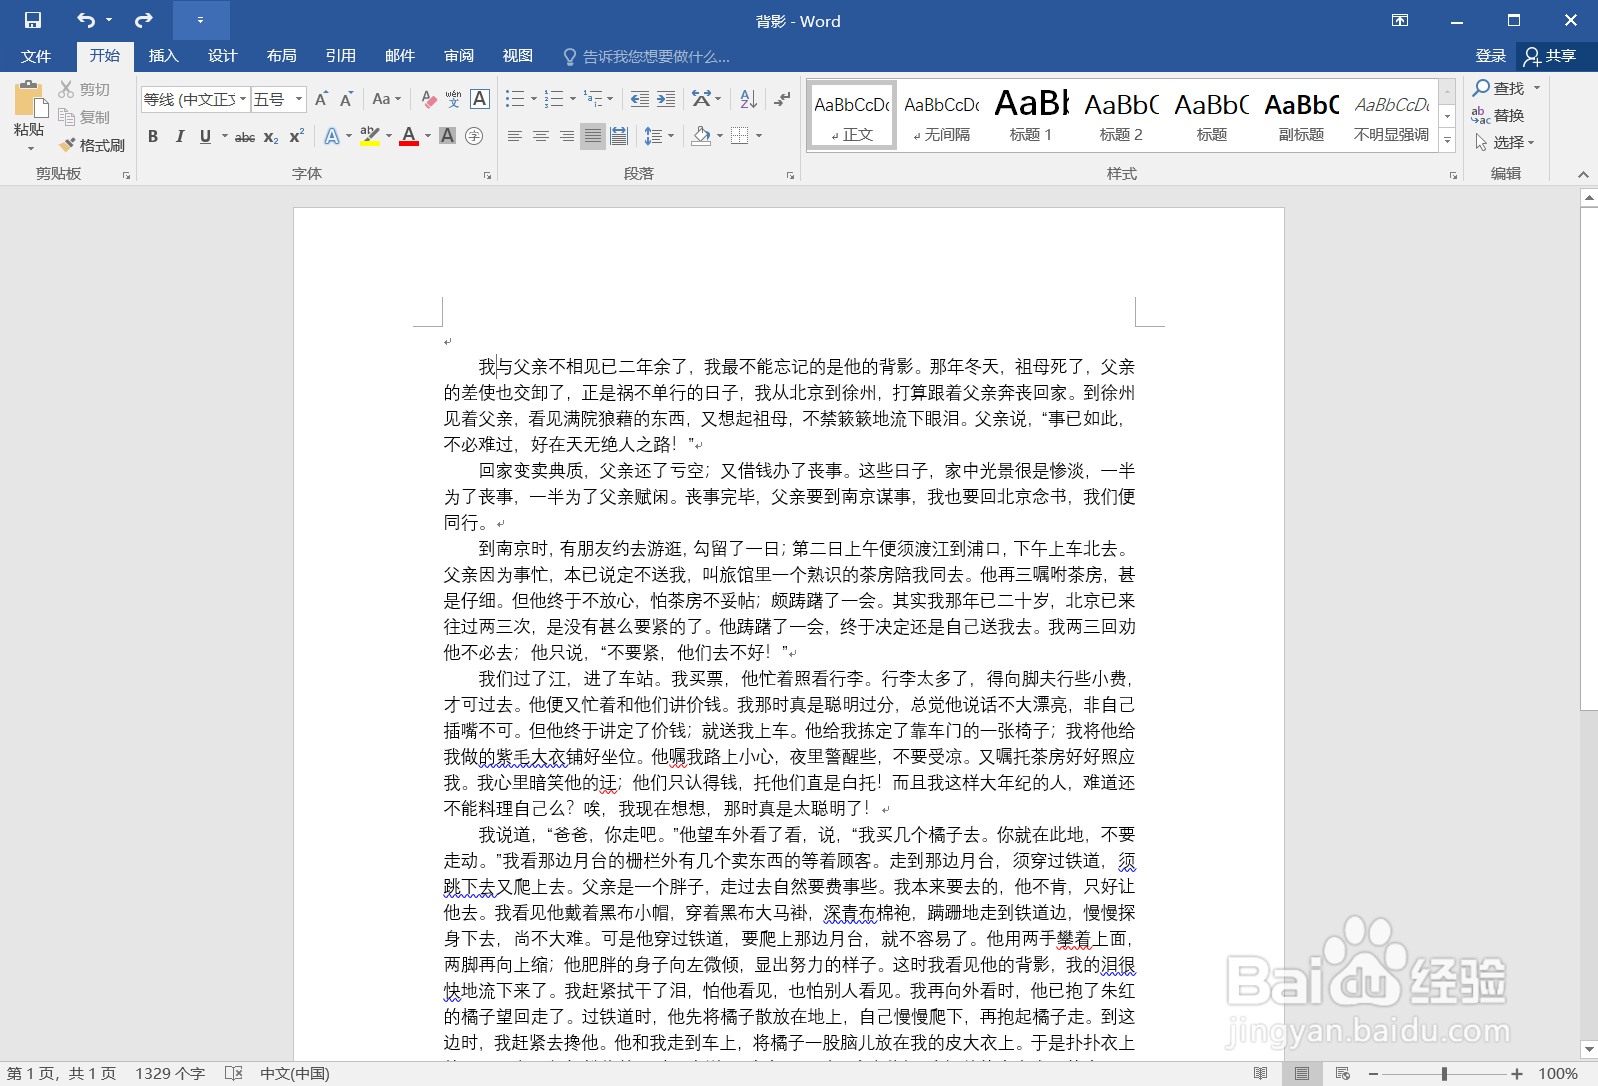The width and height of the screenshot is (1598, 1086).
Task: Align text right
Action: (x=567, y=136)
